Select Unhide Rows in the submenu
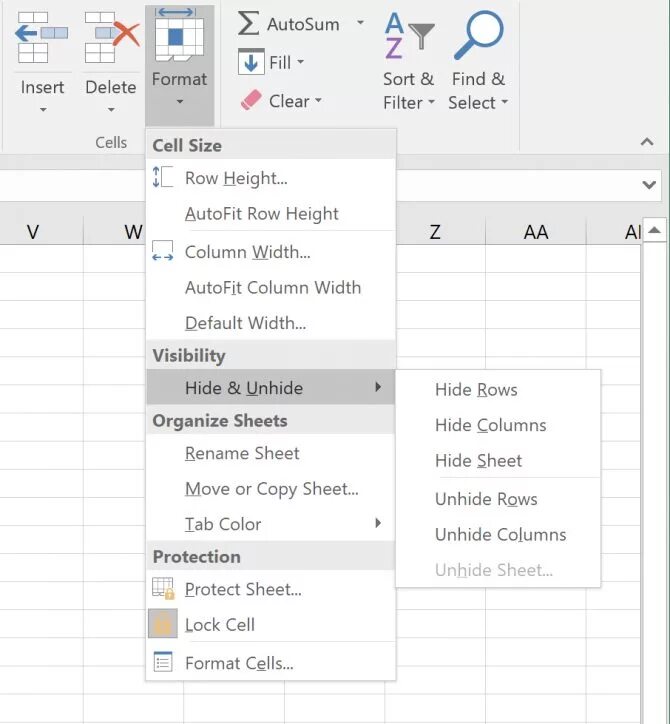The height and width of the screenshot is (724, 670). coord(486,499)
